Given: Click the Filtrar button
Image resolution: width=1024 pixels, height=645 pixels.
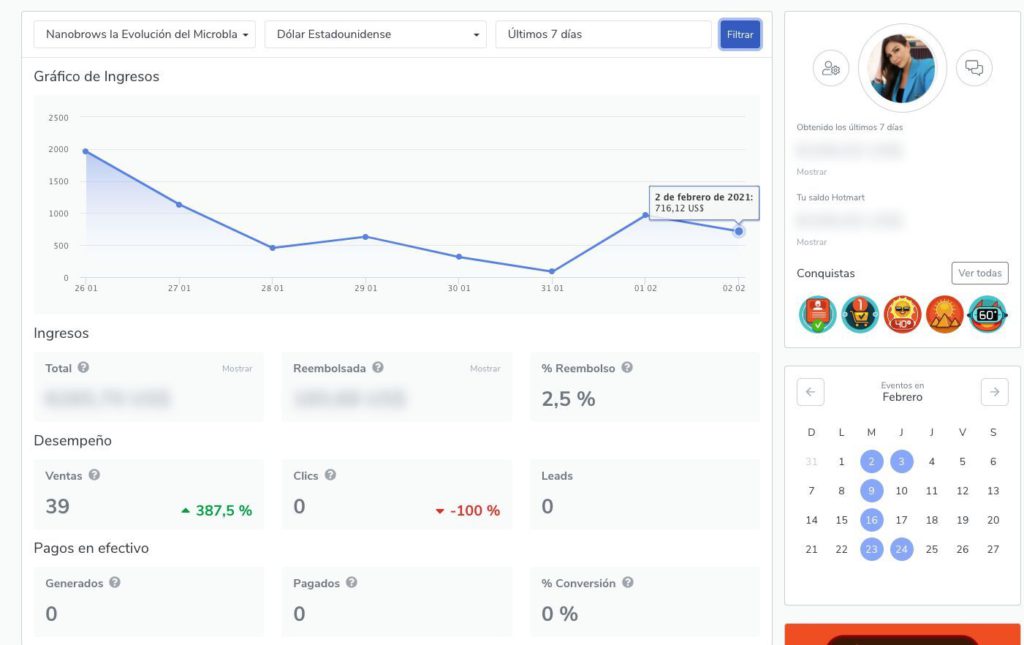Looking at the screenshot, I should (740, 35).
